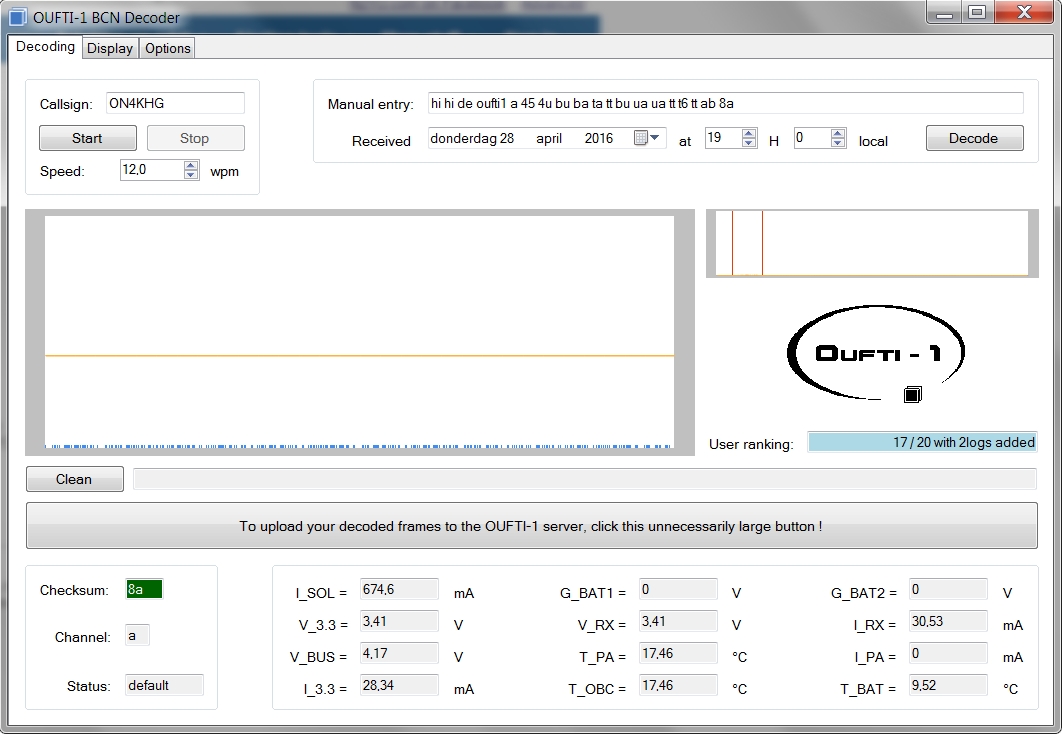Select month april in Received date
Image resolution: width=1062 pixels, height=735 pixels.
[549, 138]
